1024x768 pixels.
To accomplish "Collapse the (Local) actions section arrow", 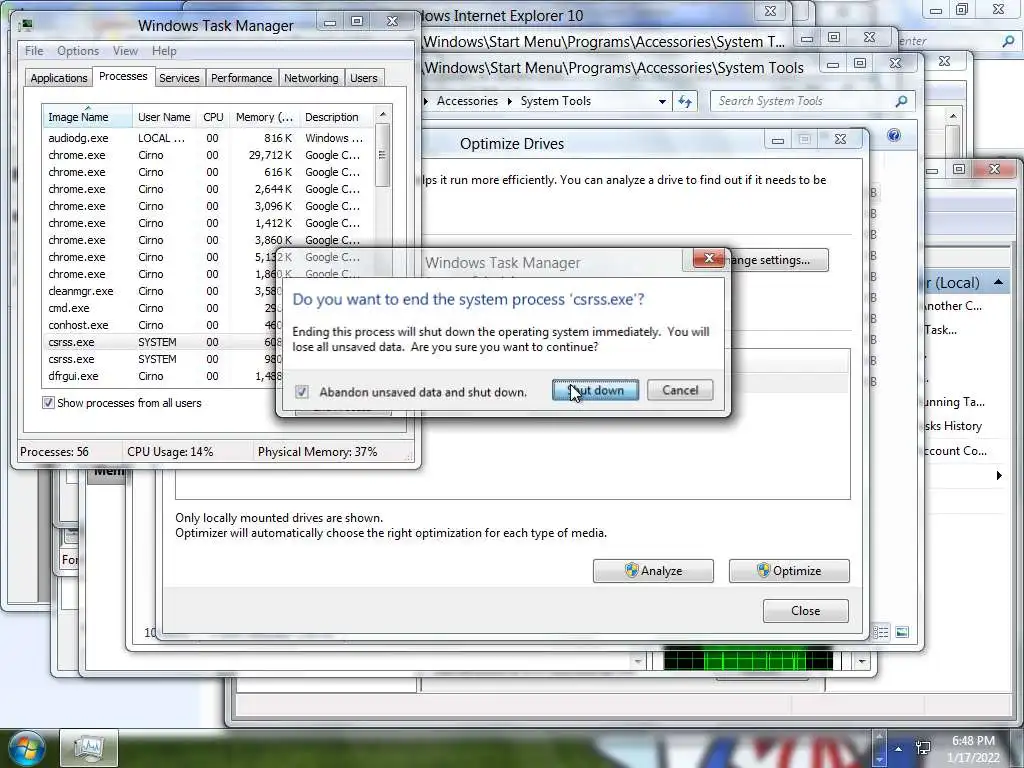I will pos(999,282).
